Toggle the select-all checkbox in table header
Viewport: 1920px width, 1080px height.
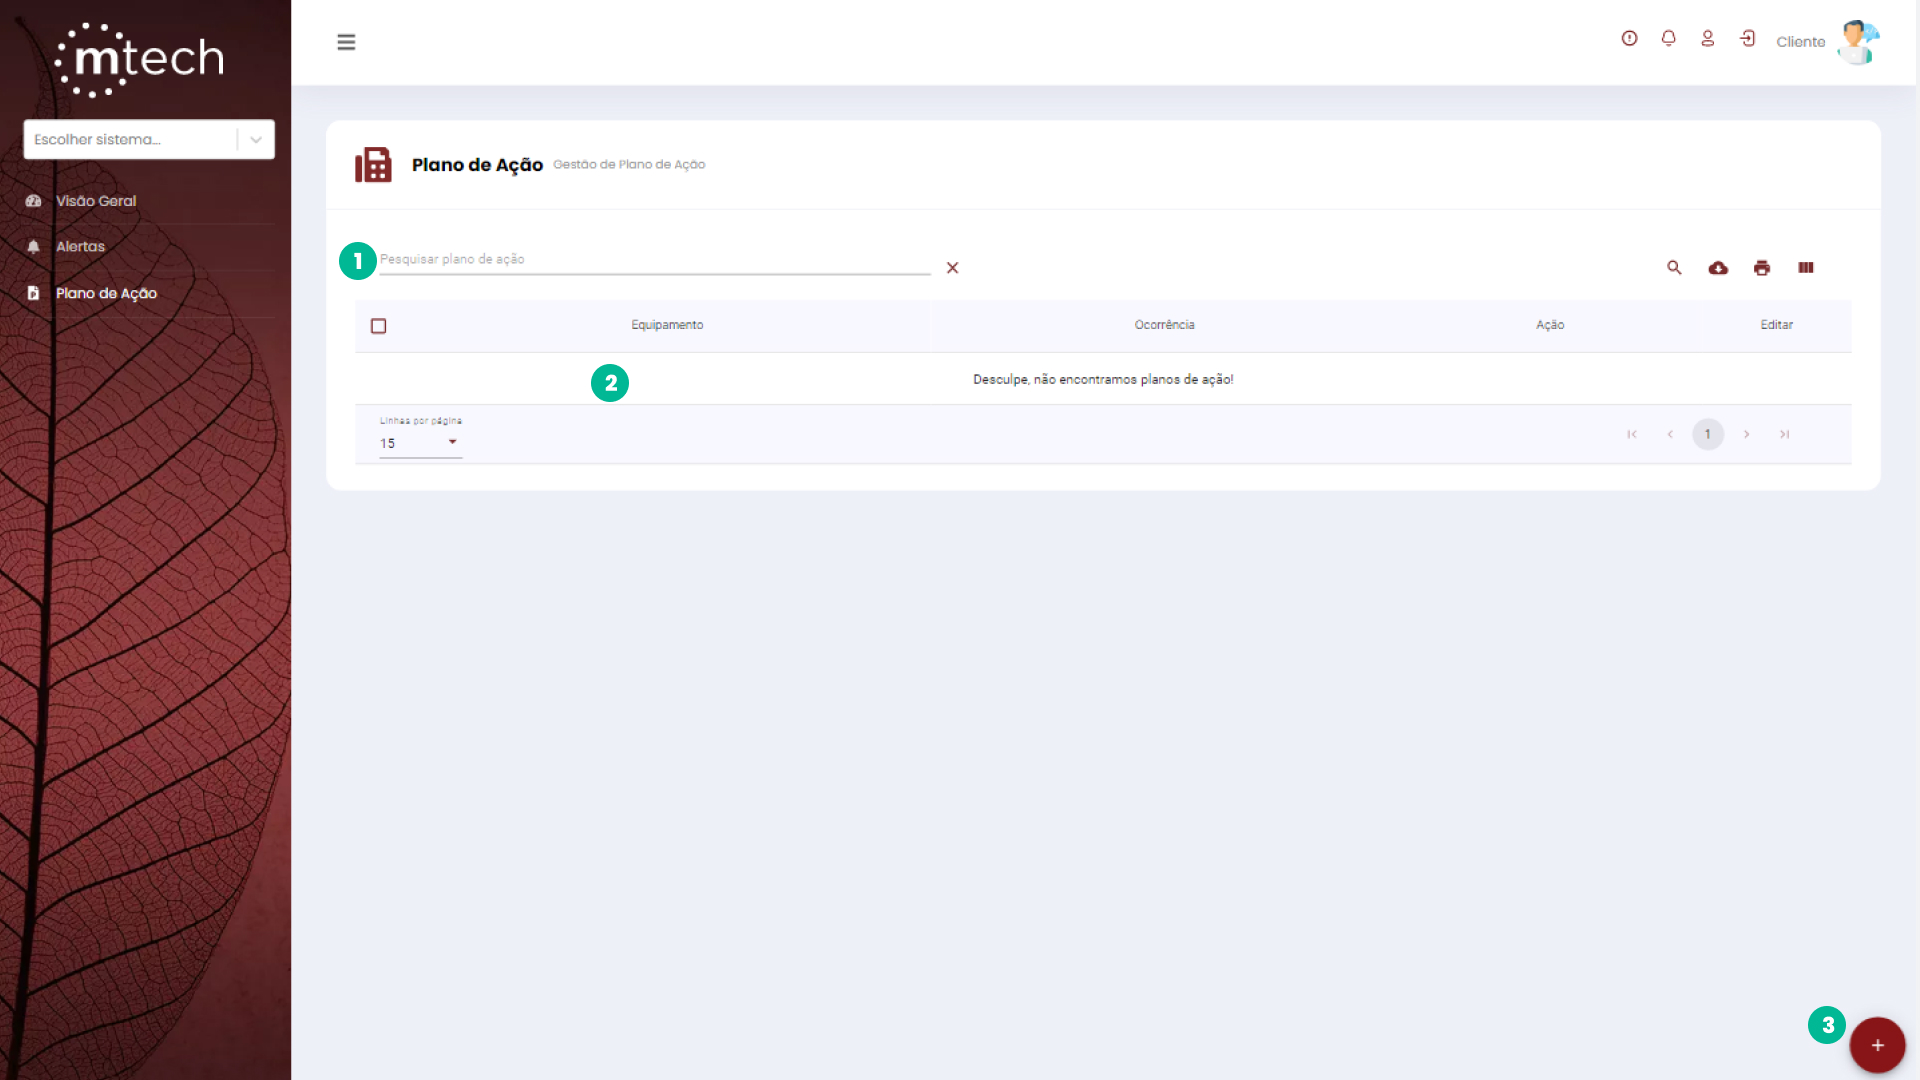coord(378,326)
